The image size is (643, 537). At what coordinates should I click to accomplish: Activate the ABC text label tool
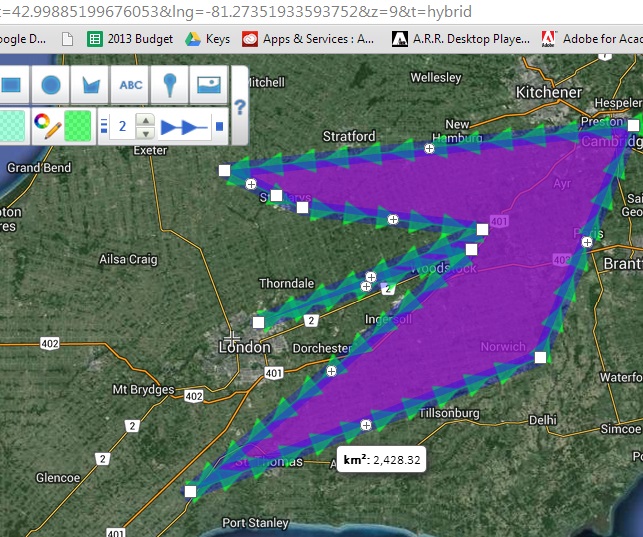point(131,85)
